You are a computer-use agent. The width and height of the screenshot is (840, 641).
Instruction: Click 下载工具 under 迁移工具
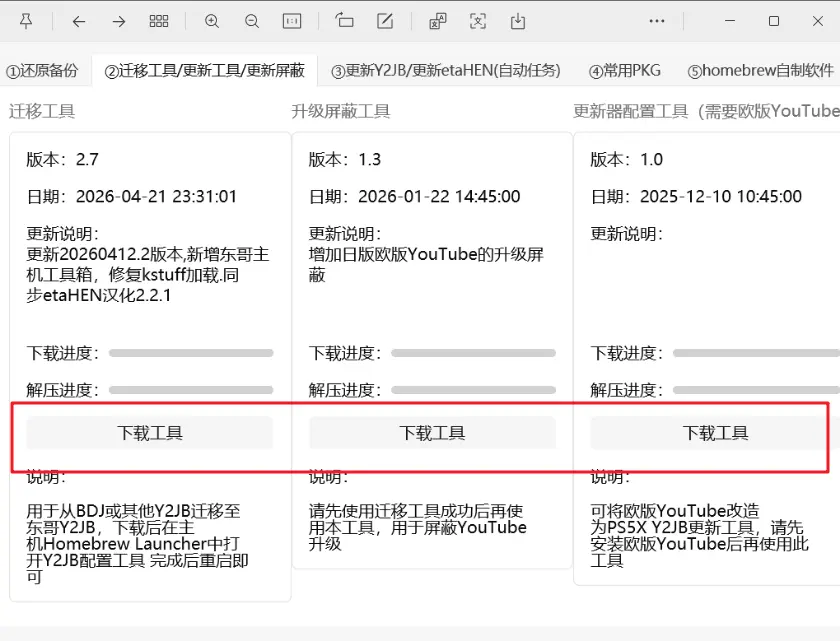click(150, 433)
